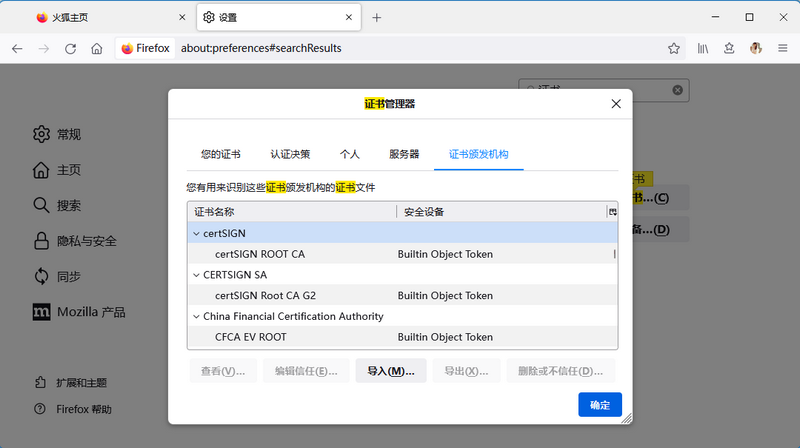The width and height of the screenshot is (800, 448).
Task: Switch to the 您的证书 tab
Action: (220, 154)
